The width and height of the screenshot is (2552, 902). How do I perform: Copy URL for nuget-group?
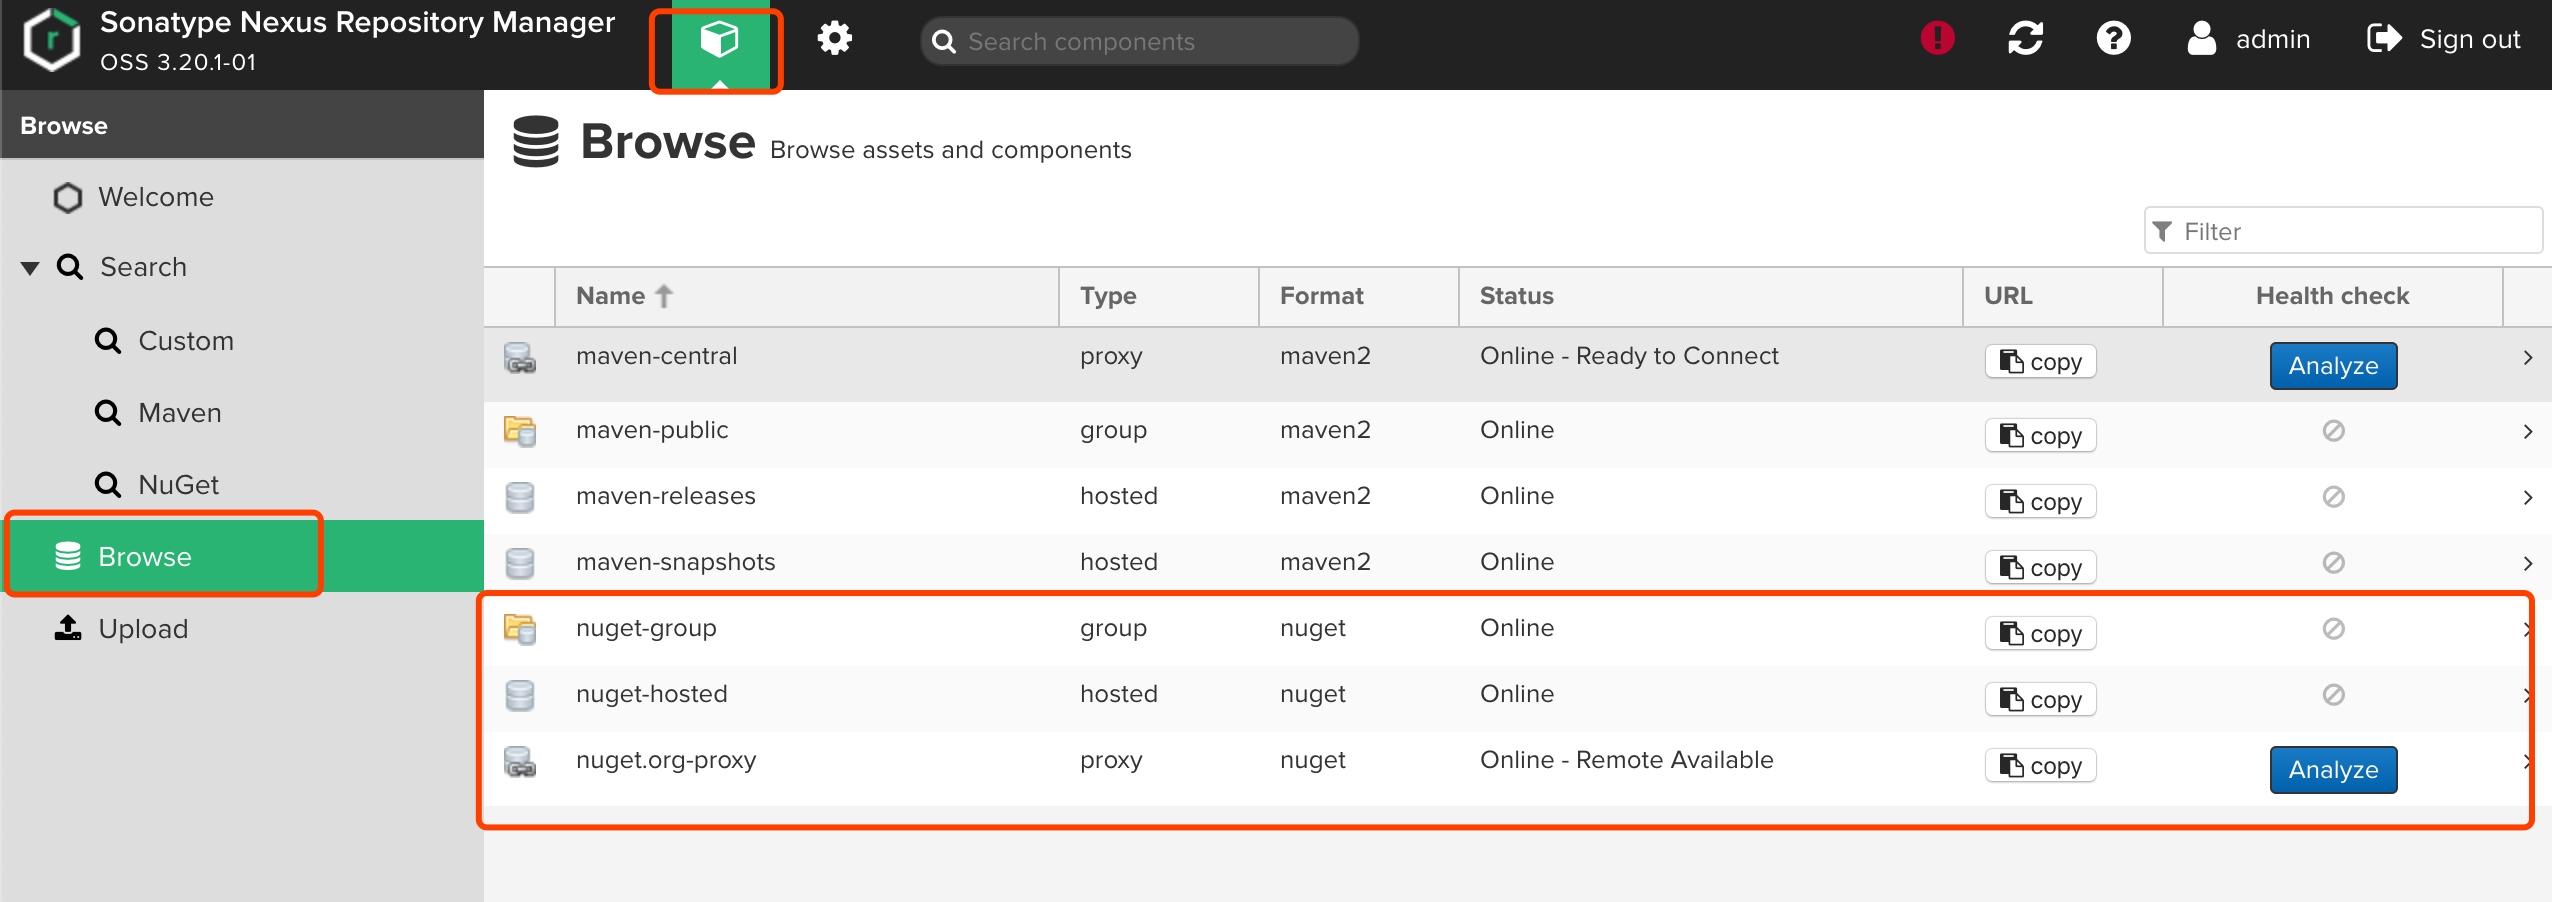2040,634
